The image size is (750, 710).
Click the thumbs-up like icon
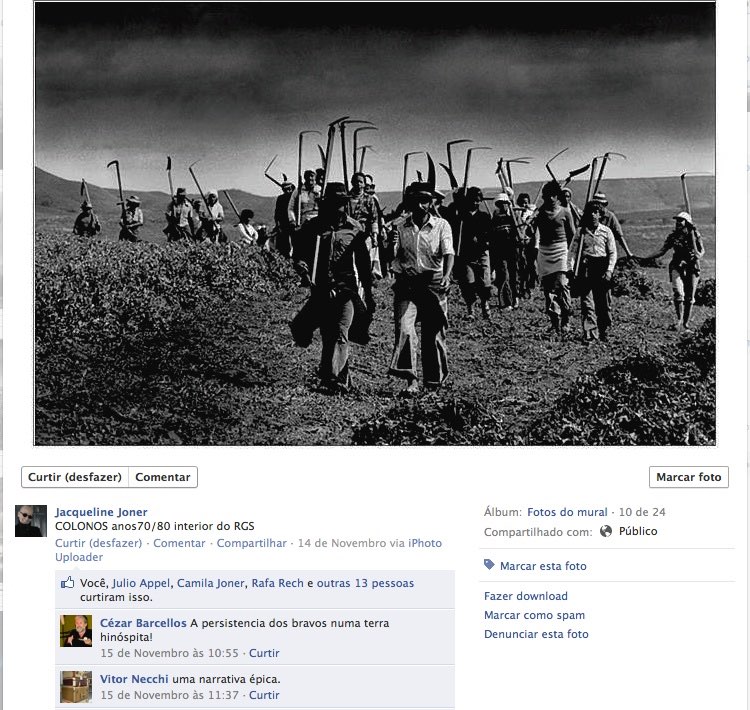click(67, 582)
